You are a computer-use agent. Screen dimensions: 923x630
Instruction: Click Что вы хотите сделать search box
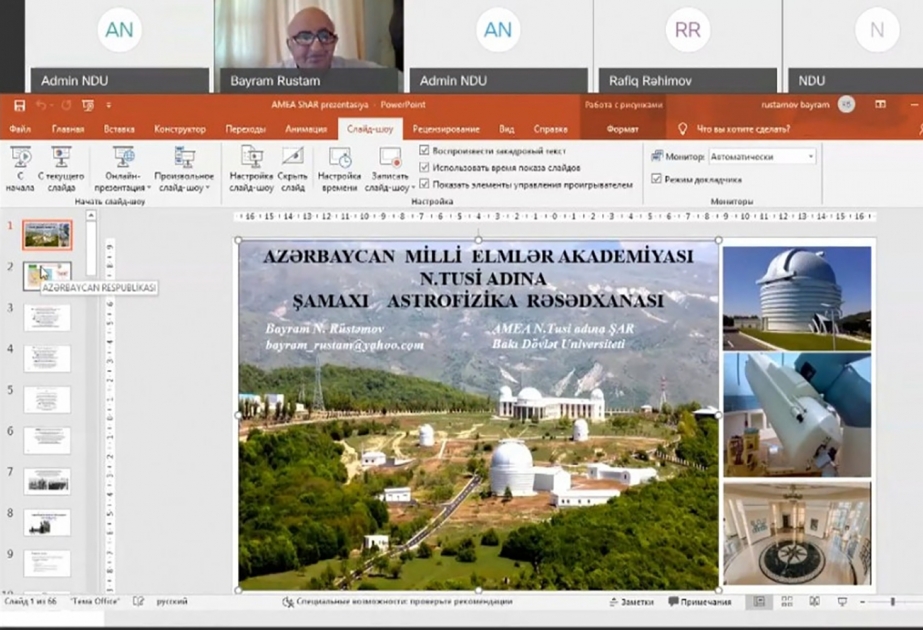[x=743, y=129]
